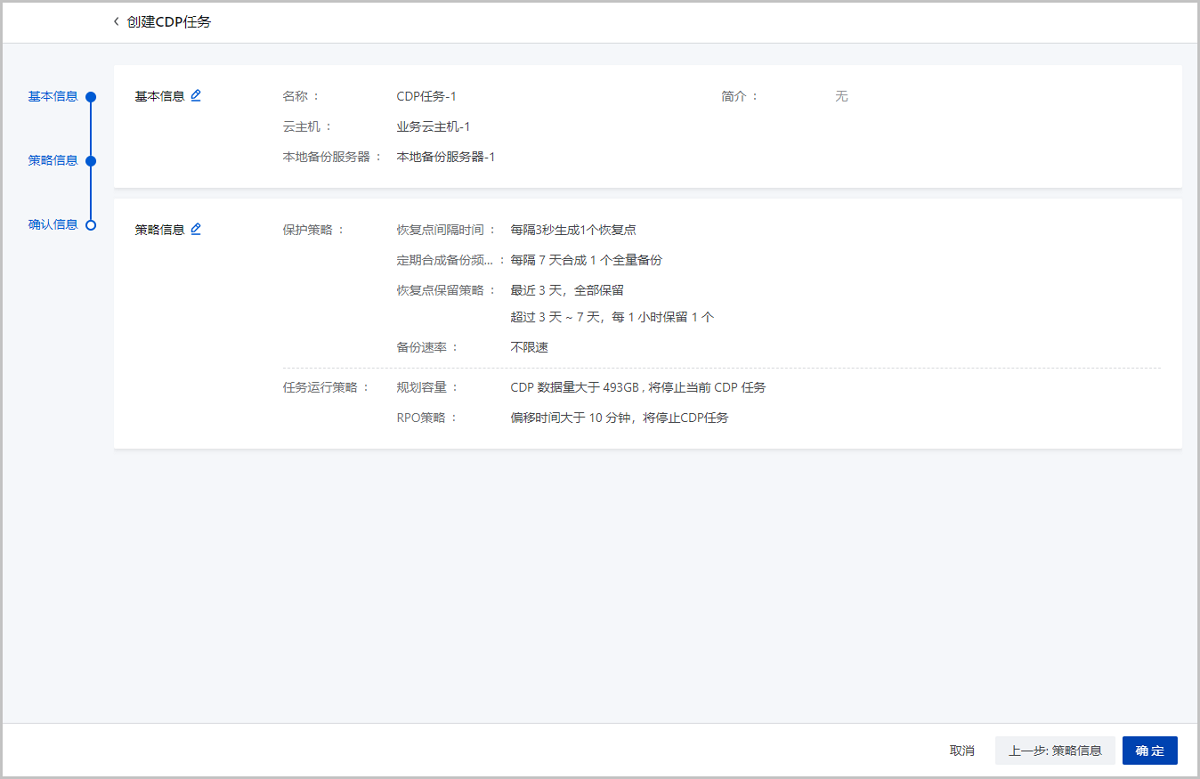Click the filled step dot beside 基本信息
1200x779 pixels.
coord(90,96)
